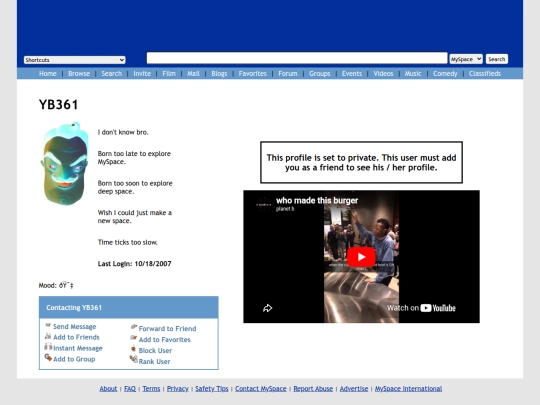Click the Add to Favorites link
The width and height of the screenshot is (540, 405).
165,340
